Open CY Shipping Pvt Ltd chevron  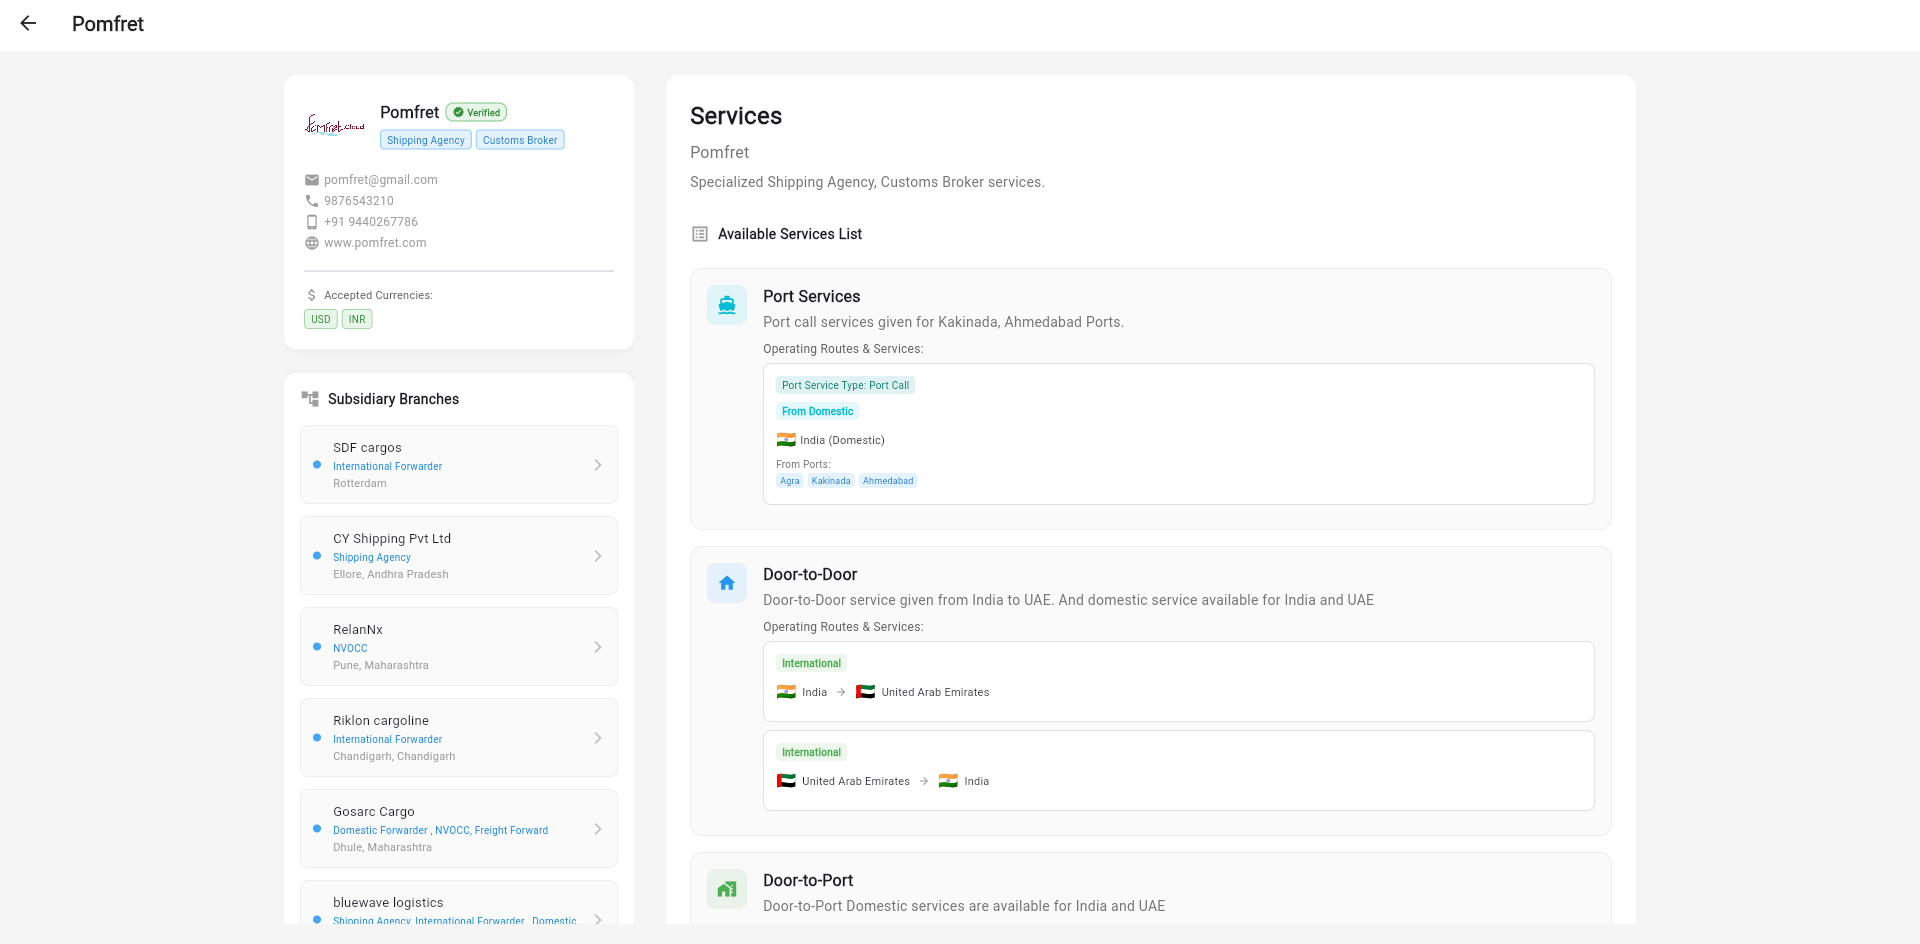tap(598, 556)
